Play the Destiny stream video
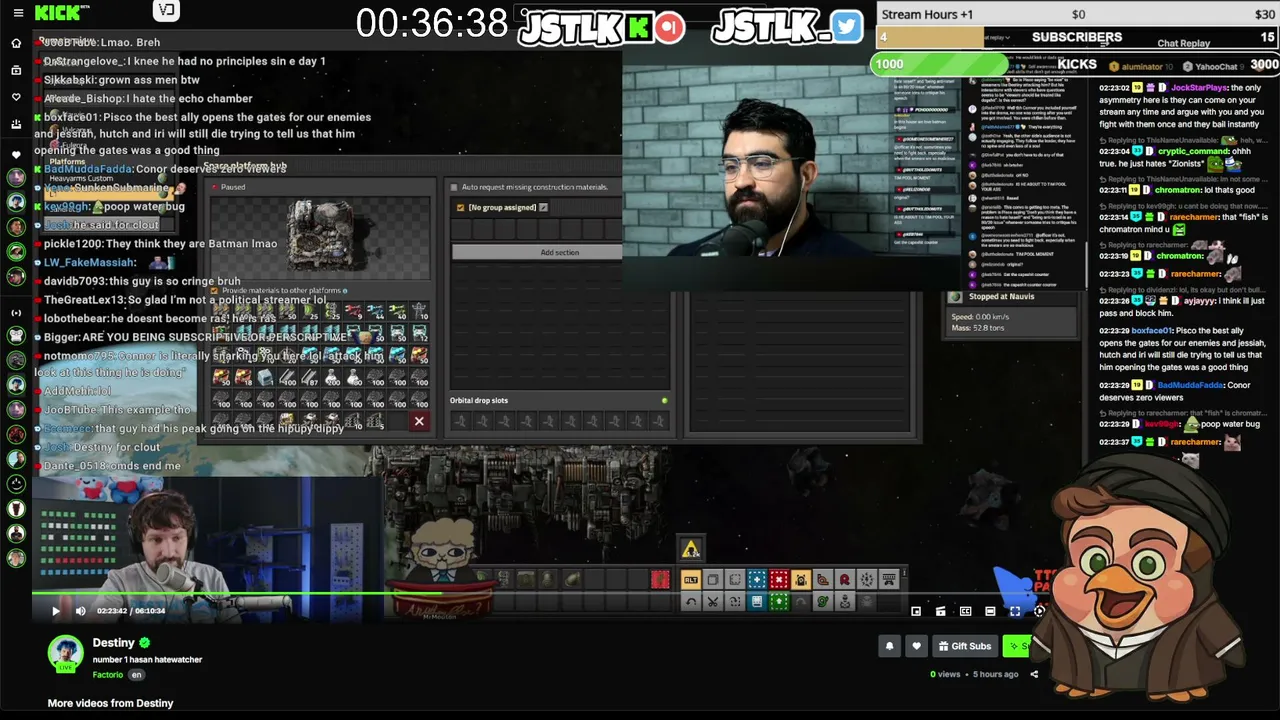Image resolution: width=1280 pixels, height=720 pixels. coord(56,611)
